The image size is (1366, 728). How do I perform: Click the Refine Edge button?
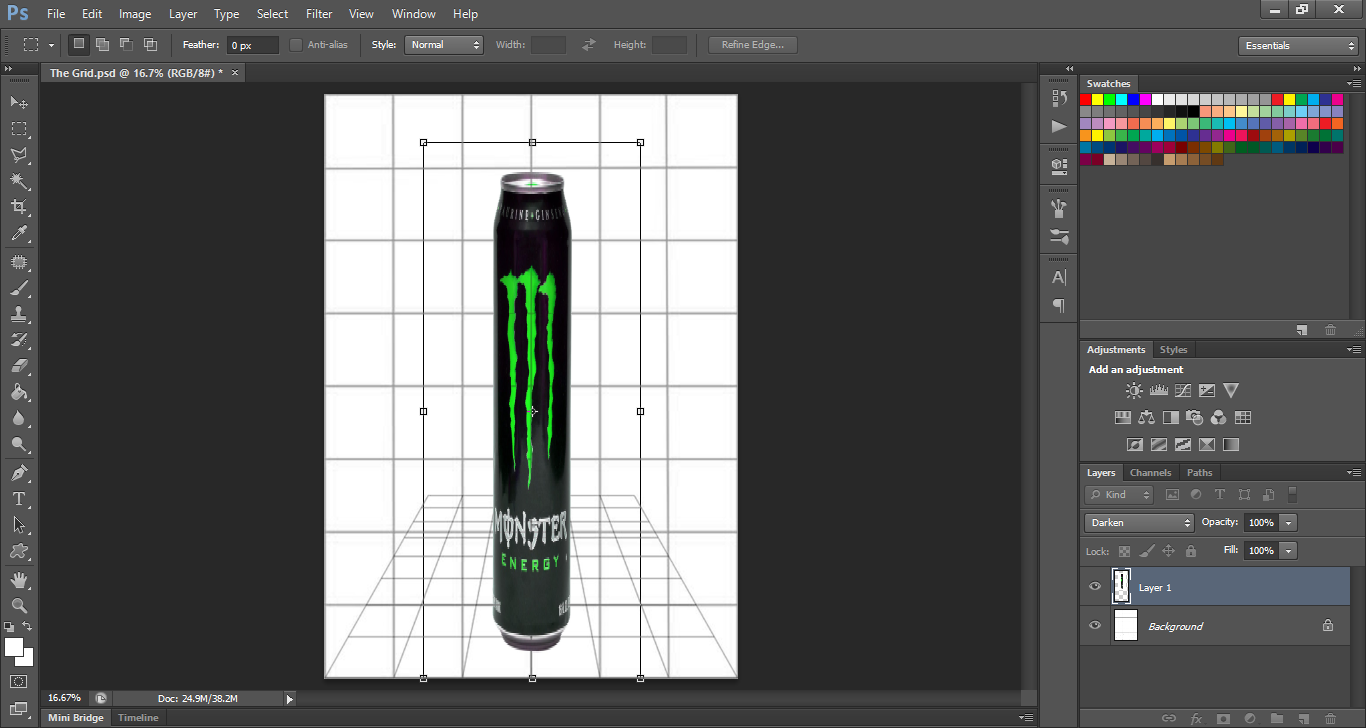click(752, 45)
